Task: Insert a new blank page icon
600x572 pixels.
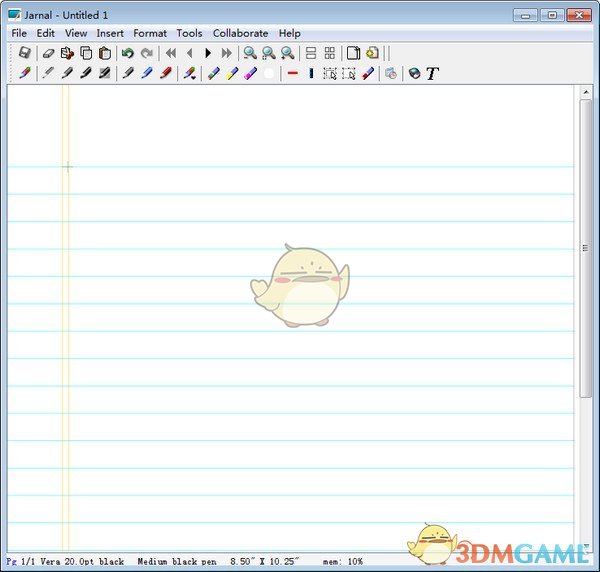Action: 353,53
